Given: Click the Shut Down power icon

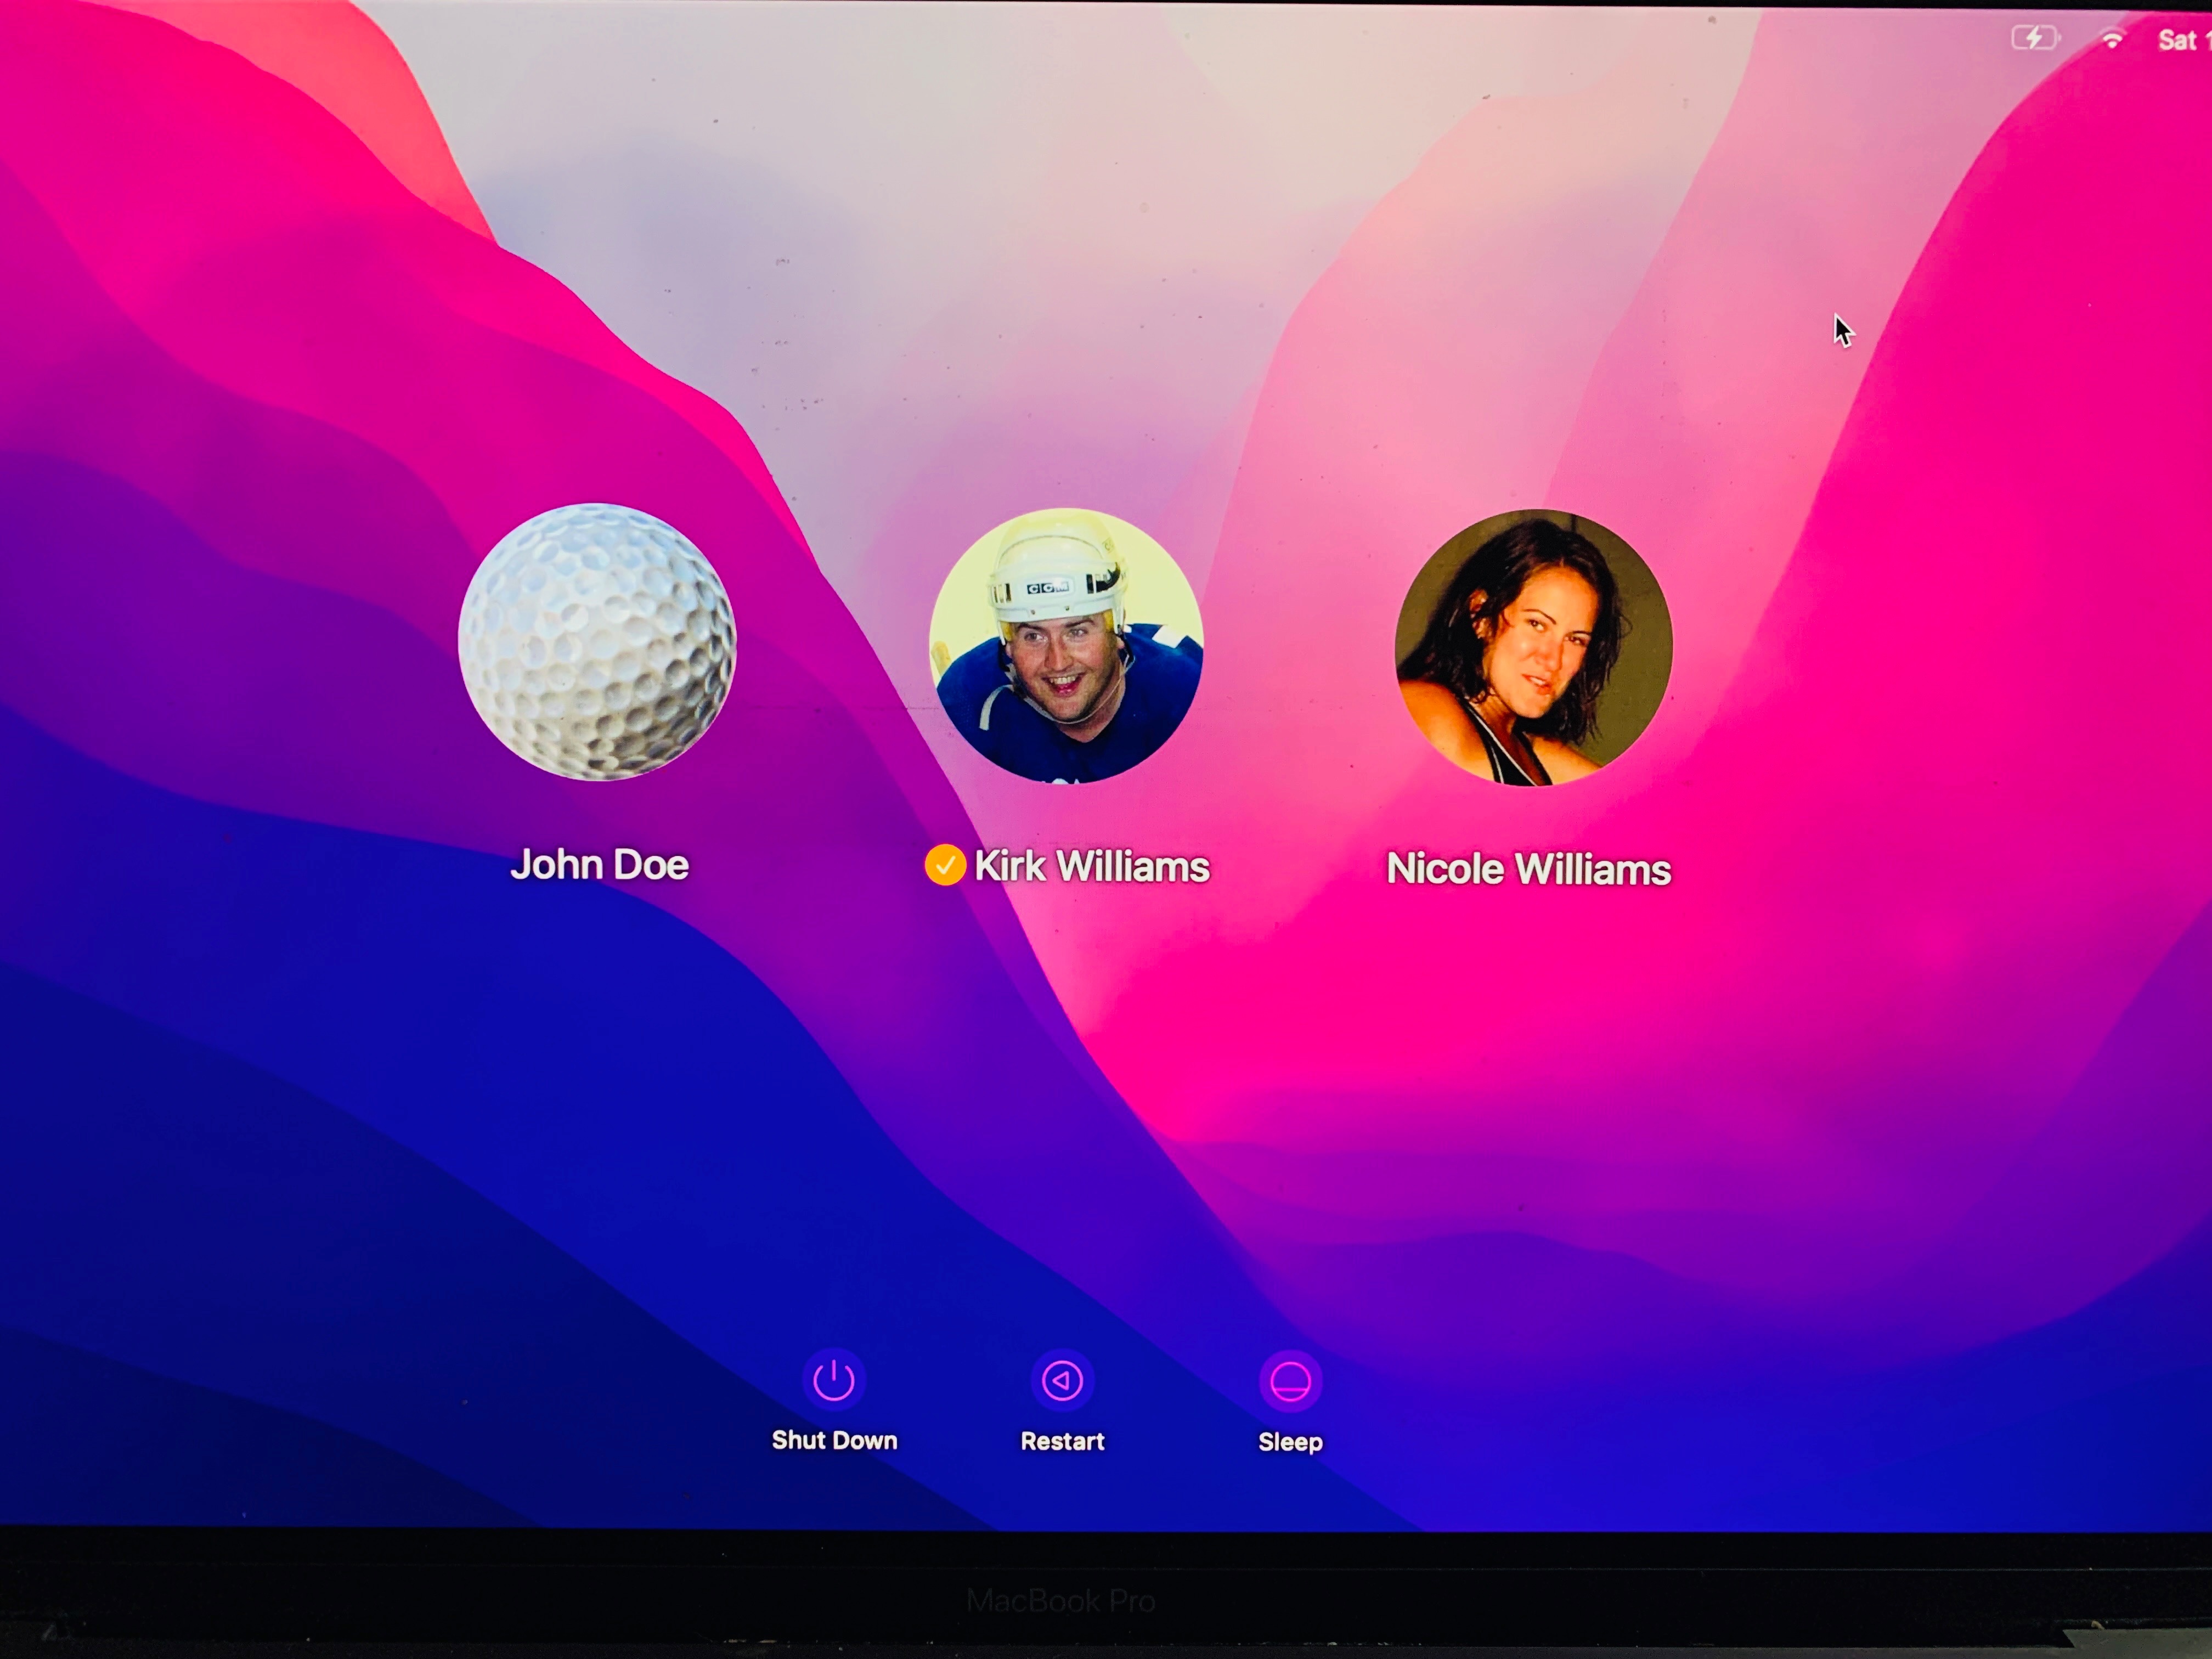Looking at the screenshot, I should 833,1380.
